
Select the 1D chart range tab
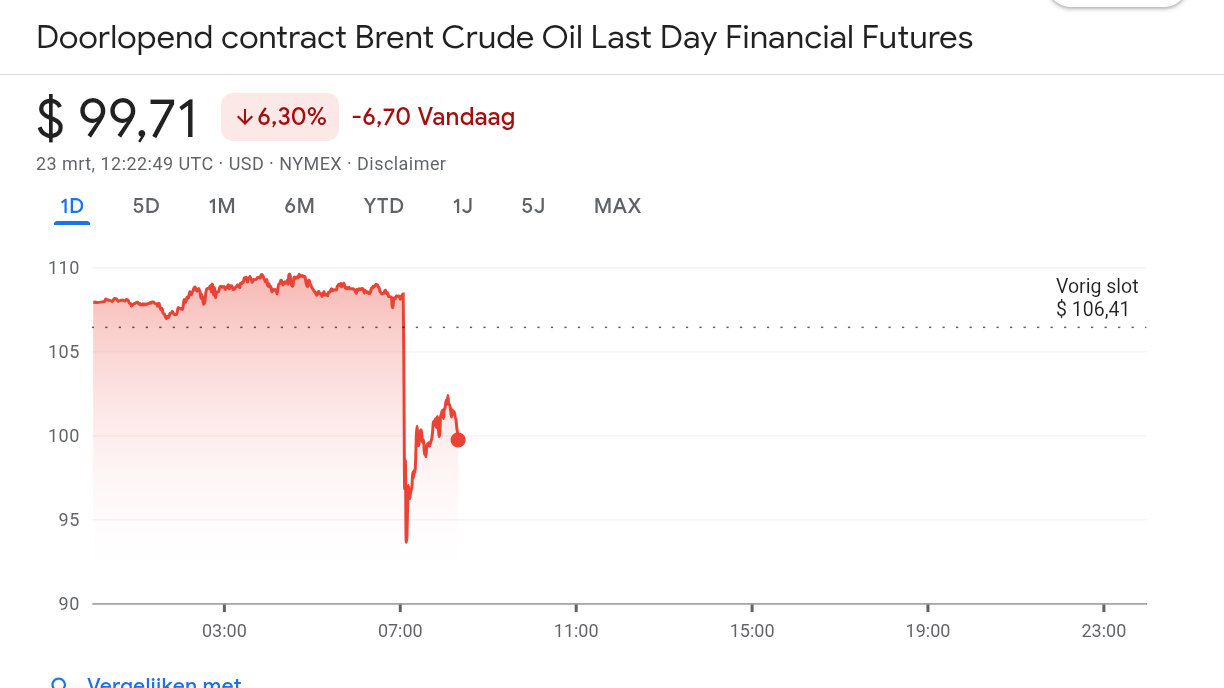[x=72, y=206]
